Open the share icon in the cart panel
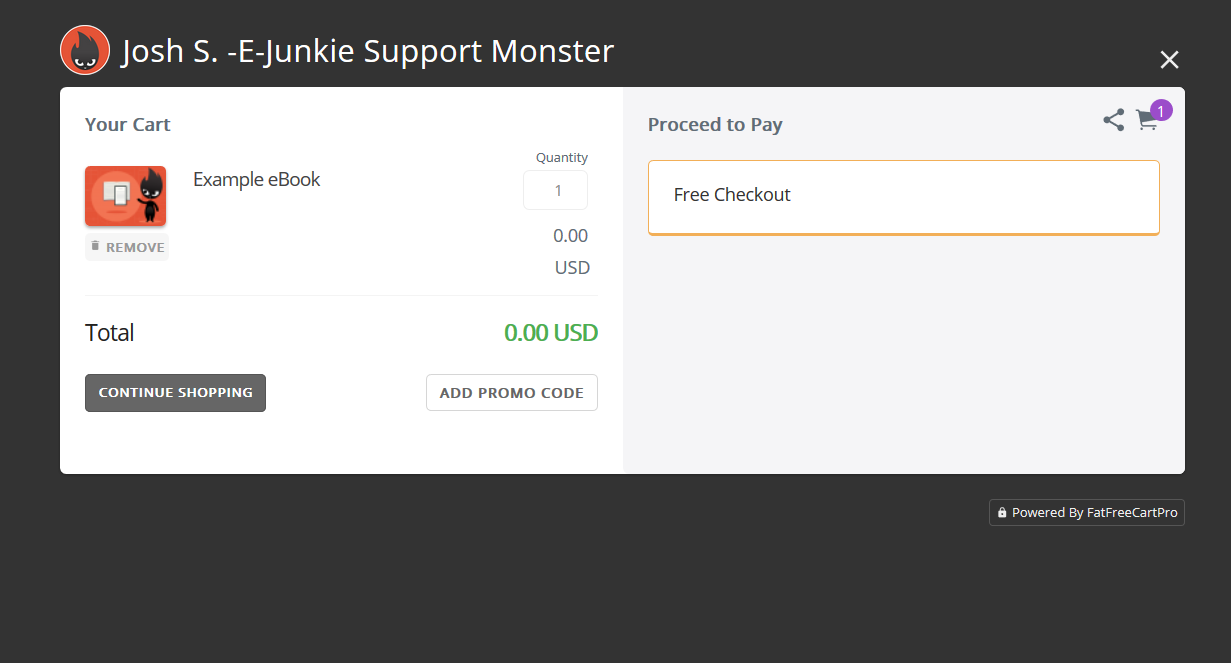This screenshot has width=1231, height=663. [x=1113, y=120]
